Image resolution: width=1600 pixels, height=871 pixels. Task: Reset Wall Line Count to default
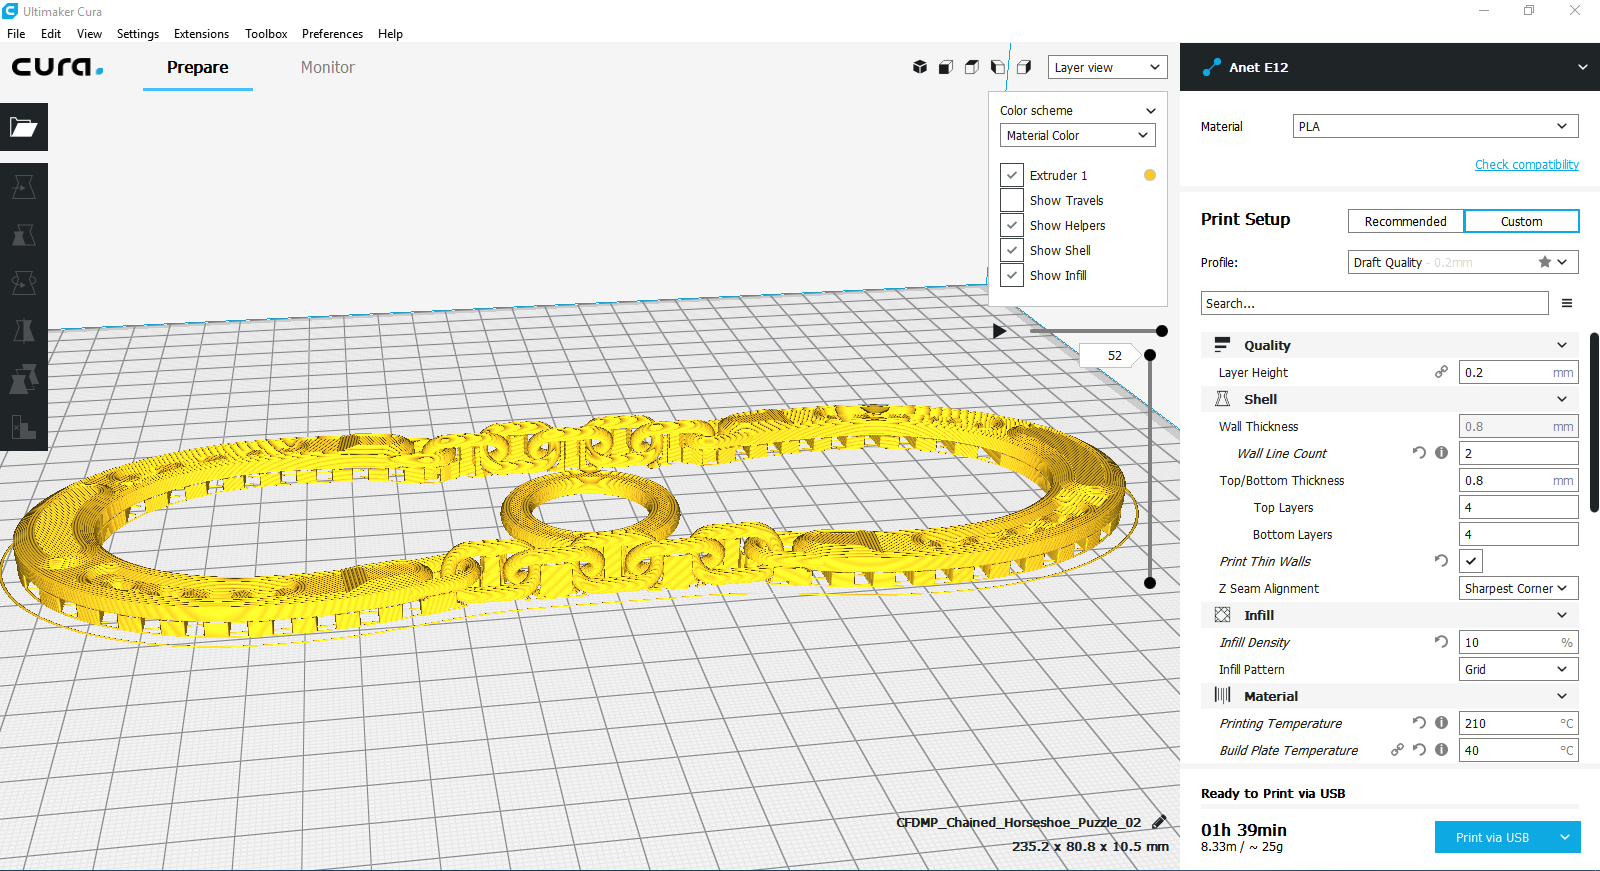pos(1419,453)
